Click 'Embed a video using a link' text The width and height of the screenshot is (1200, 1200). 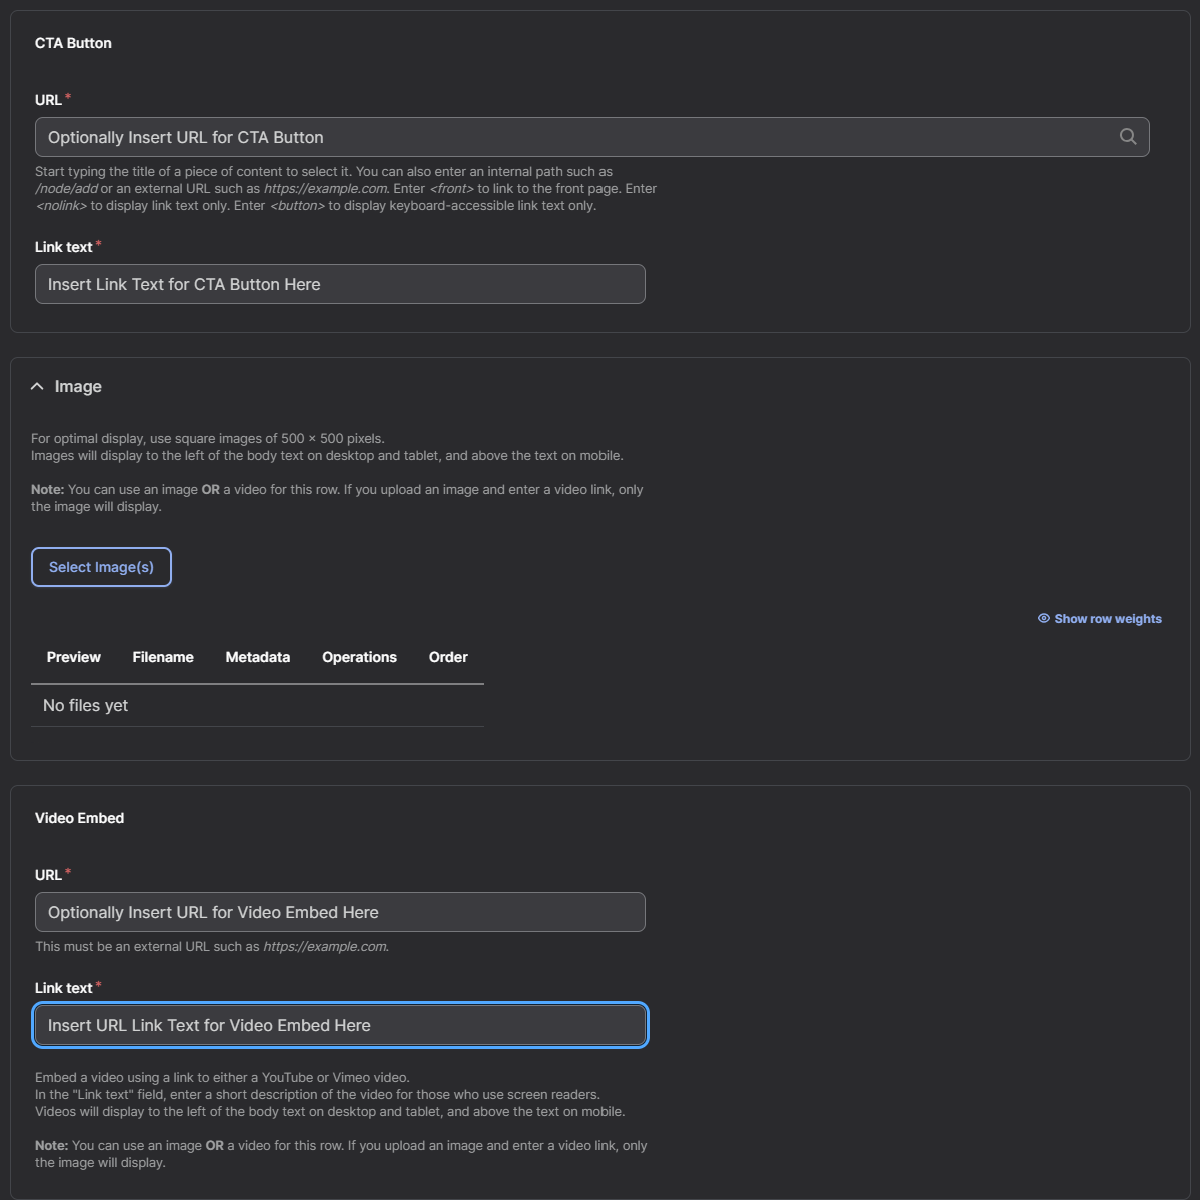click(222, 1077)
